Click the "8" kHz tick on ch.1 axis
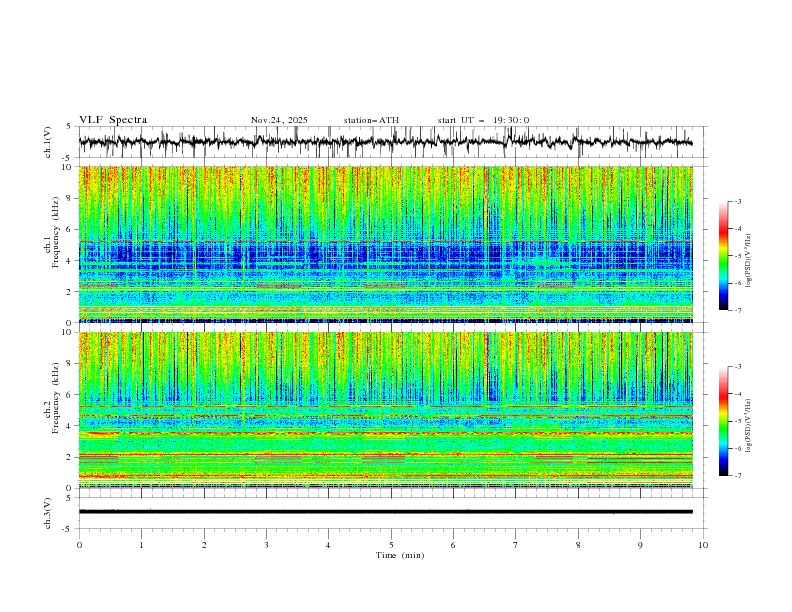This screenshot has width=792, height=612. click(x=70, y=198)
